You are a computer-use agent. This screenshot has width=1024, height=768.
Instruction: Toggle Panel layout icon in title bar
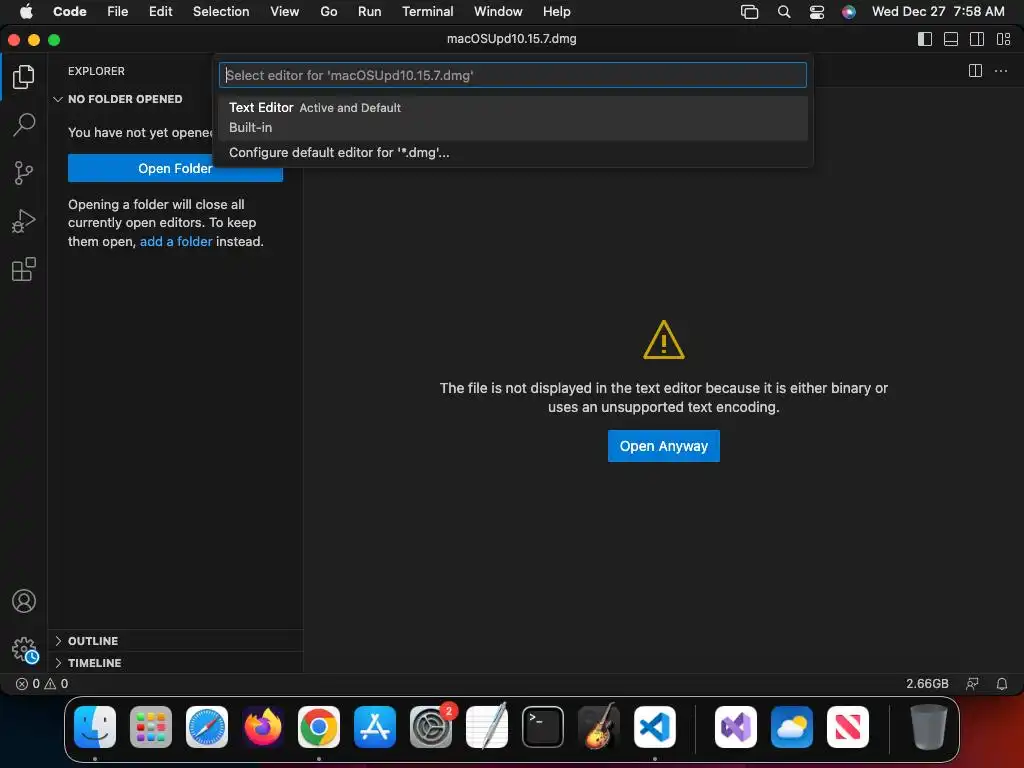click(951, 39)
